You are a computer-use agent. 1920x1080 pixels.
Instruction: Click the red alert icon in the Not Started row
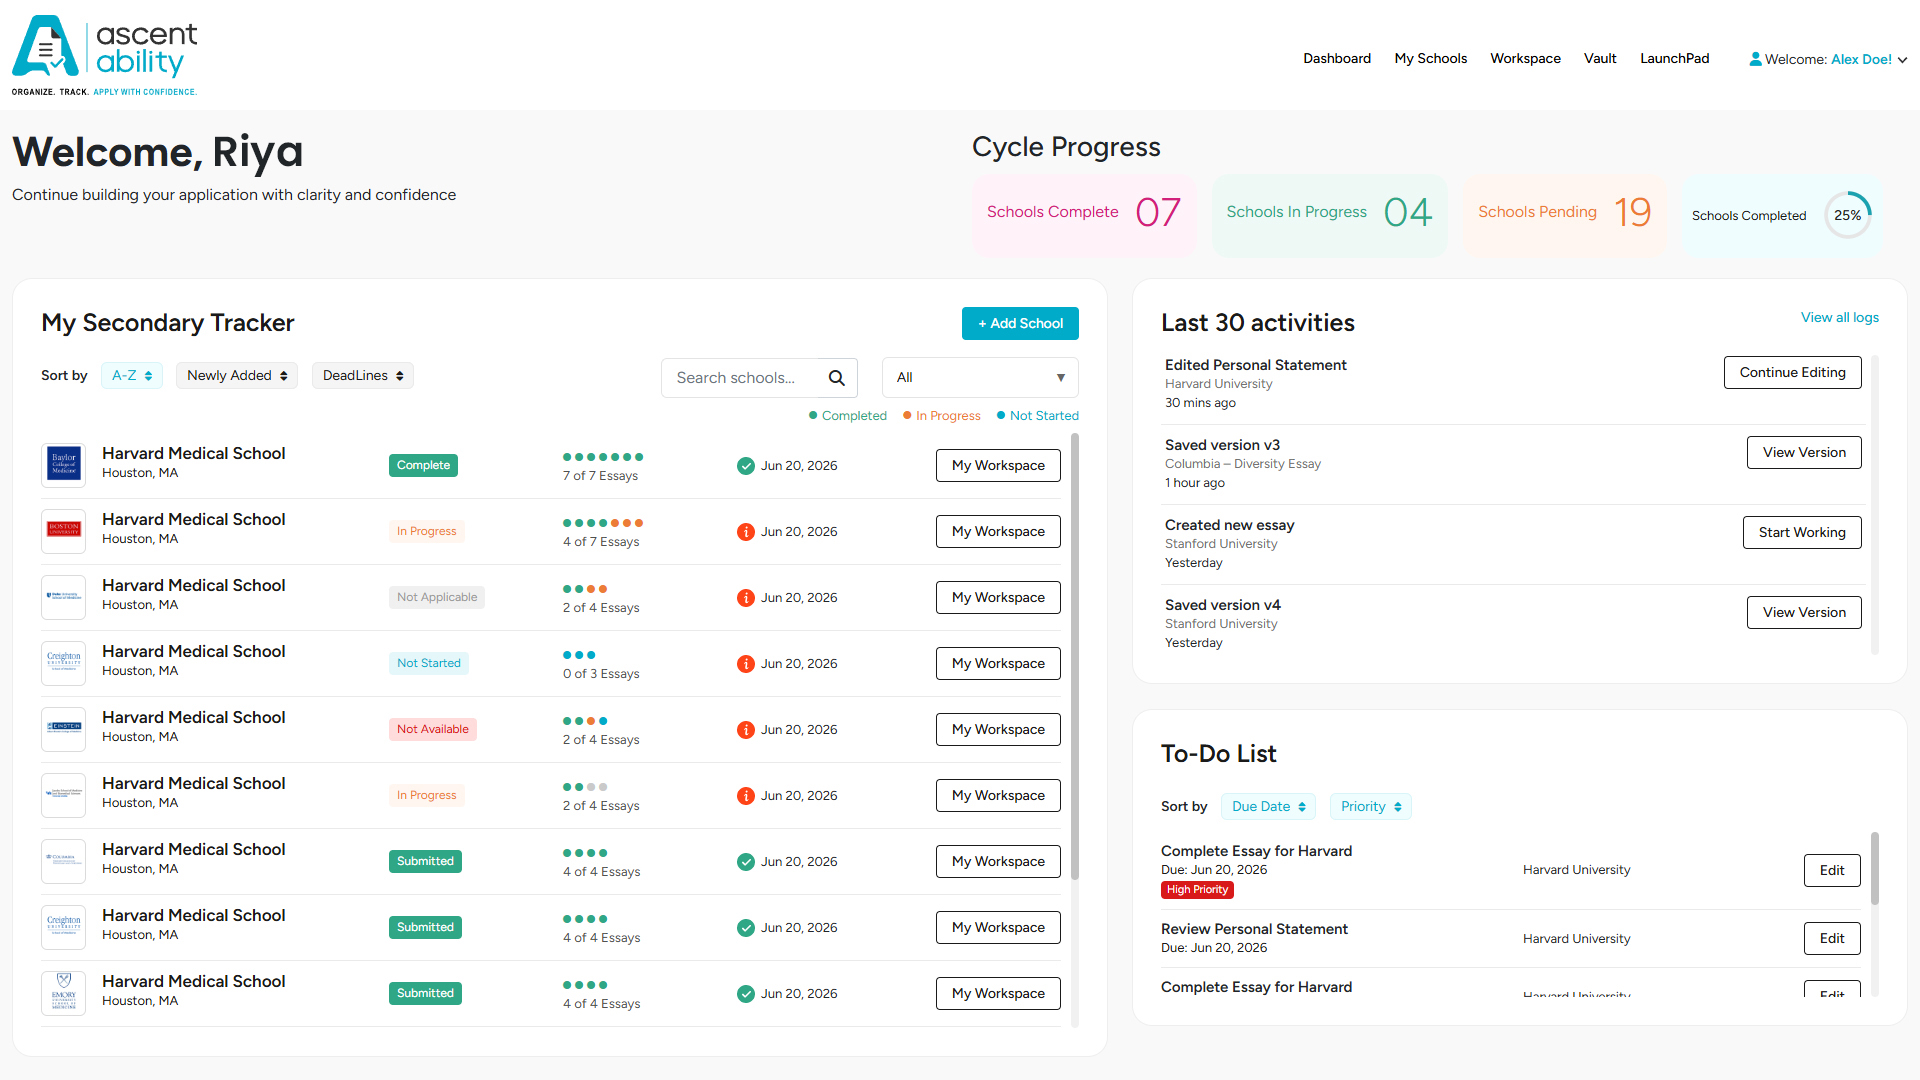coord(746,663)
